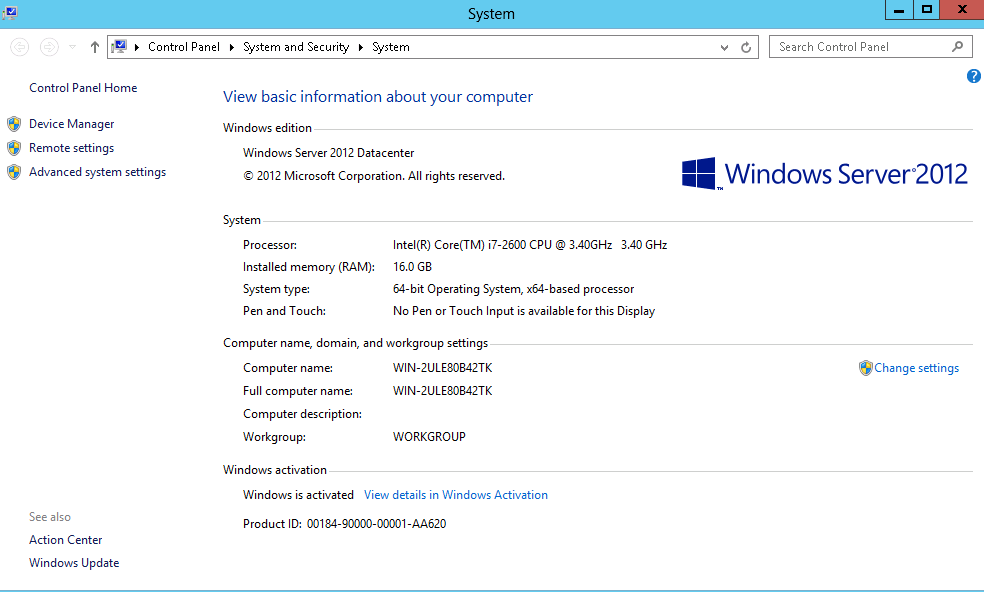Click the shield icon beside Change settings
Viewport: 984px width, 592px height.
click(865, 368)
